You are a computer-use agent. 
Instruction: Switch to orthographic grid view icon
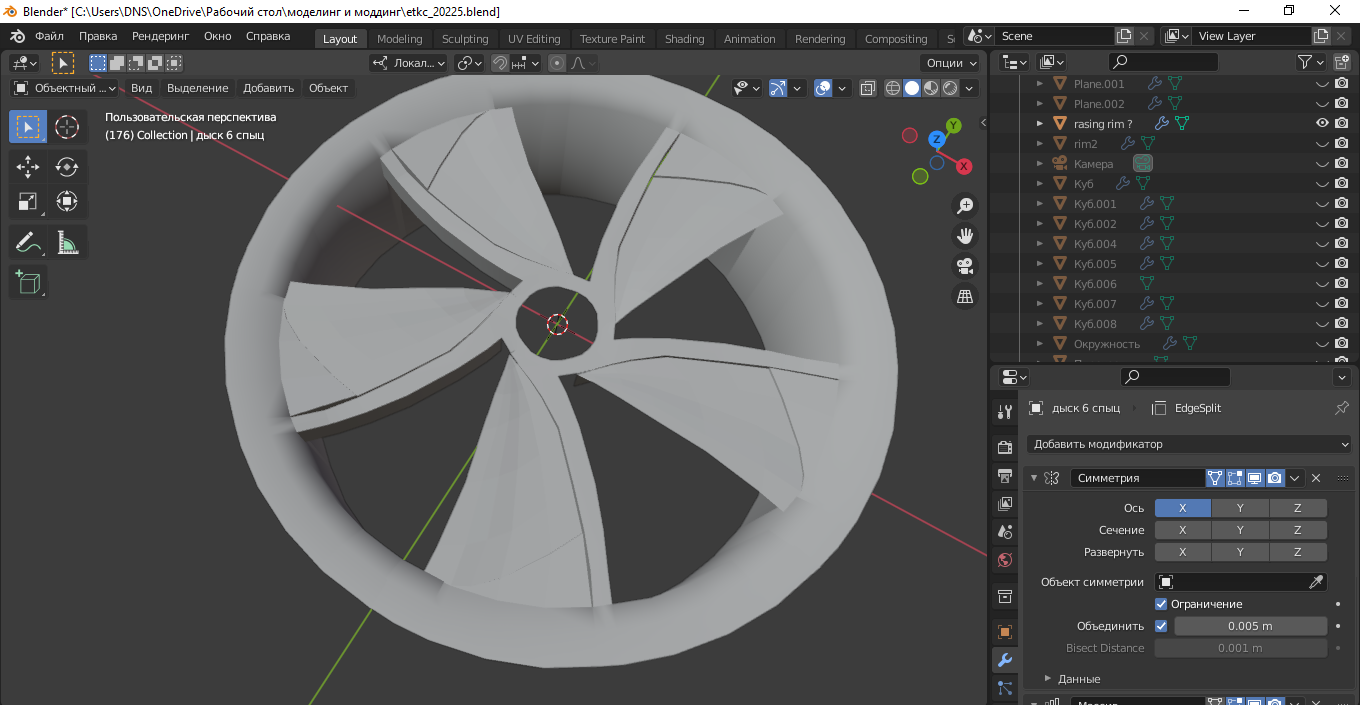click(x=965, y=296)
